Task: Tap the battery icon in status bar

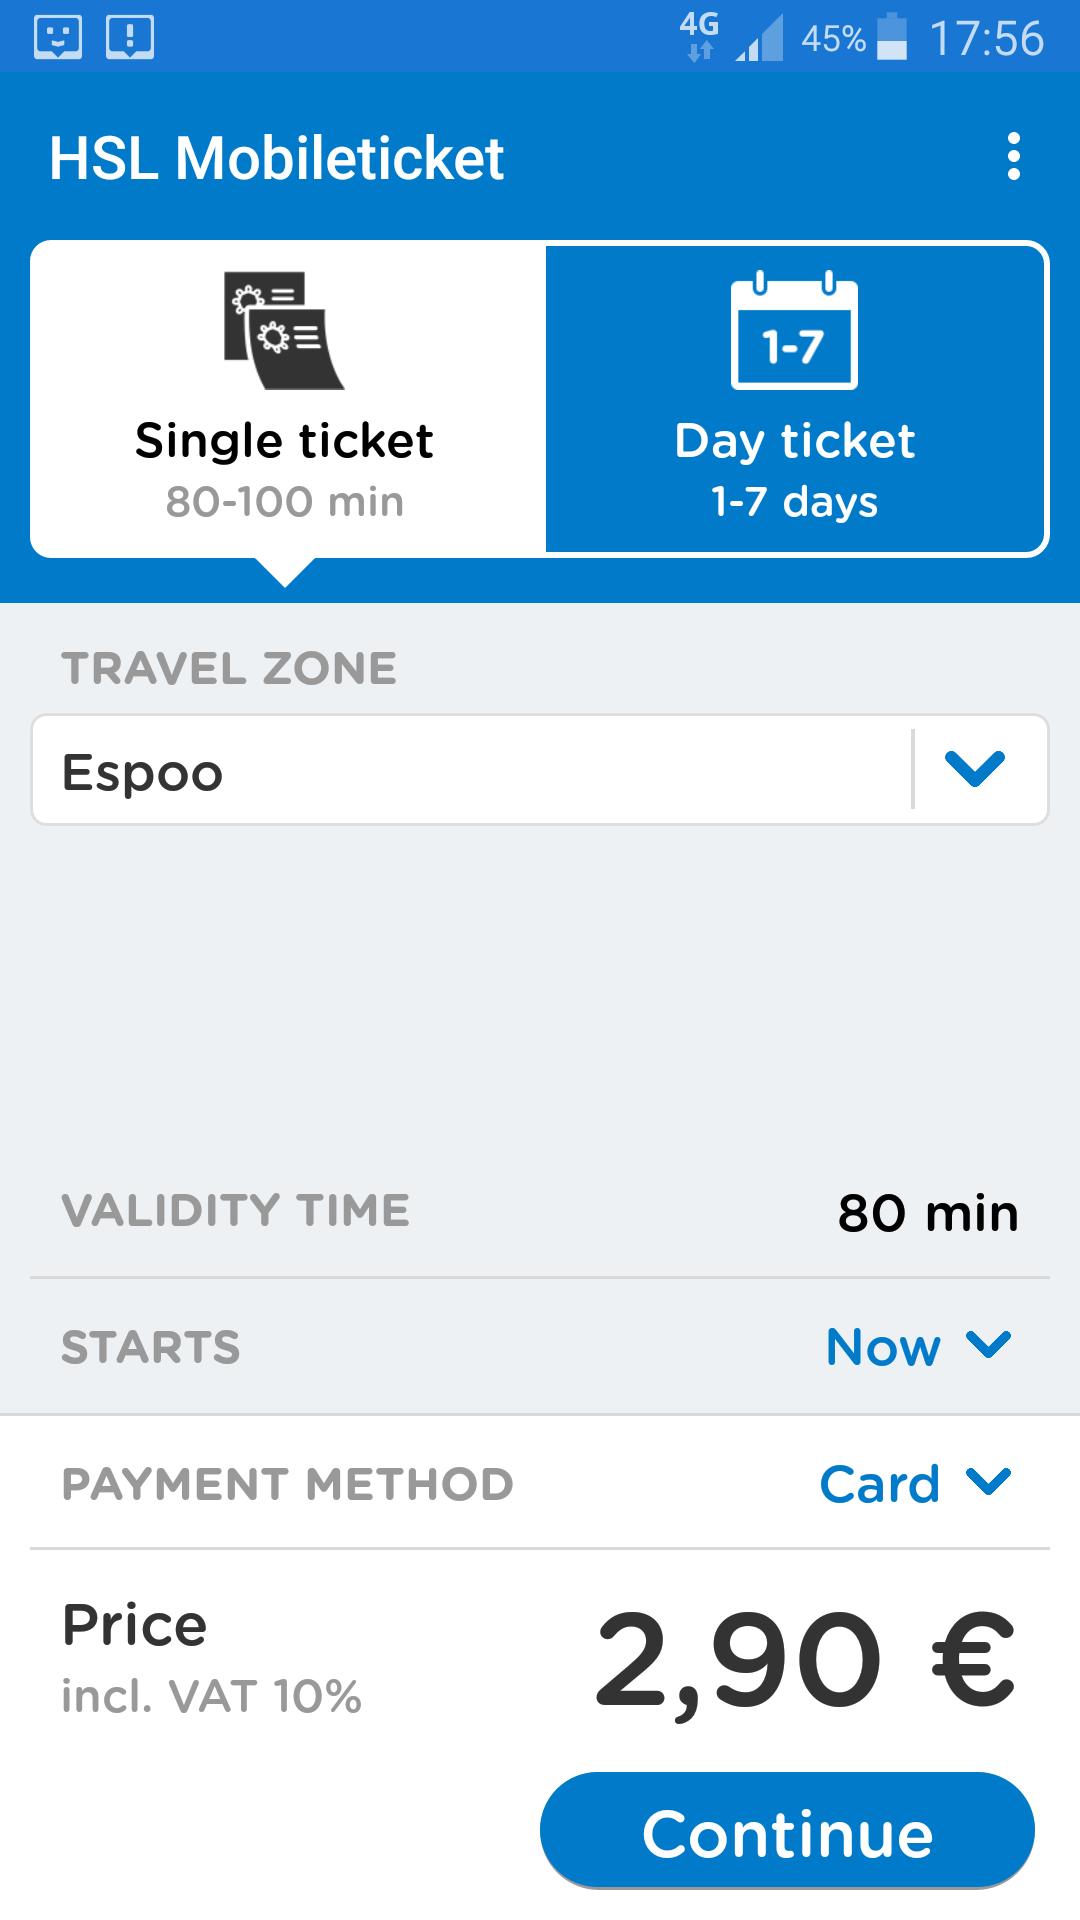Action: tap(892, 37)
